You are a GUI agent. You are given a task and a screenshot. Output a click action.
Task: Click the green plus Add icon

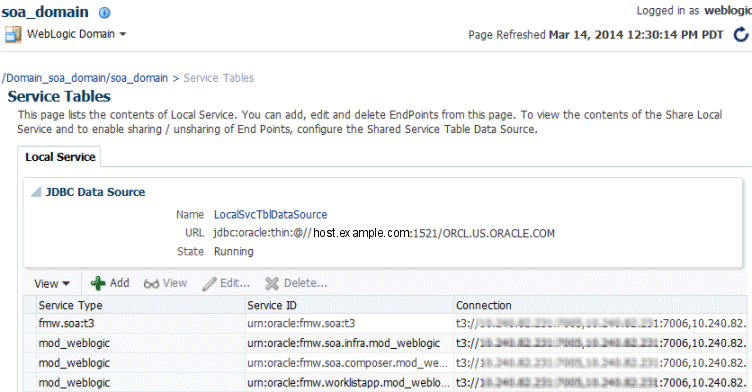(98, 284)
